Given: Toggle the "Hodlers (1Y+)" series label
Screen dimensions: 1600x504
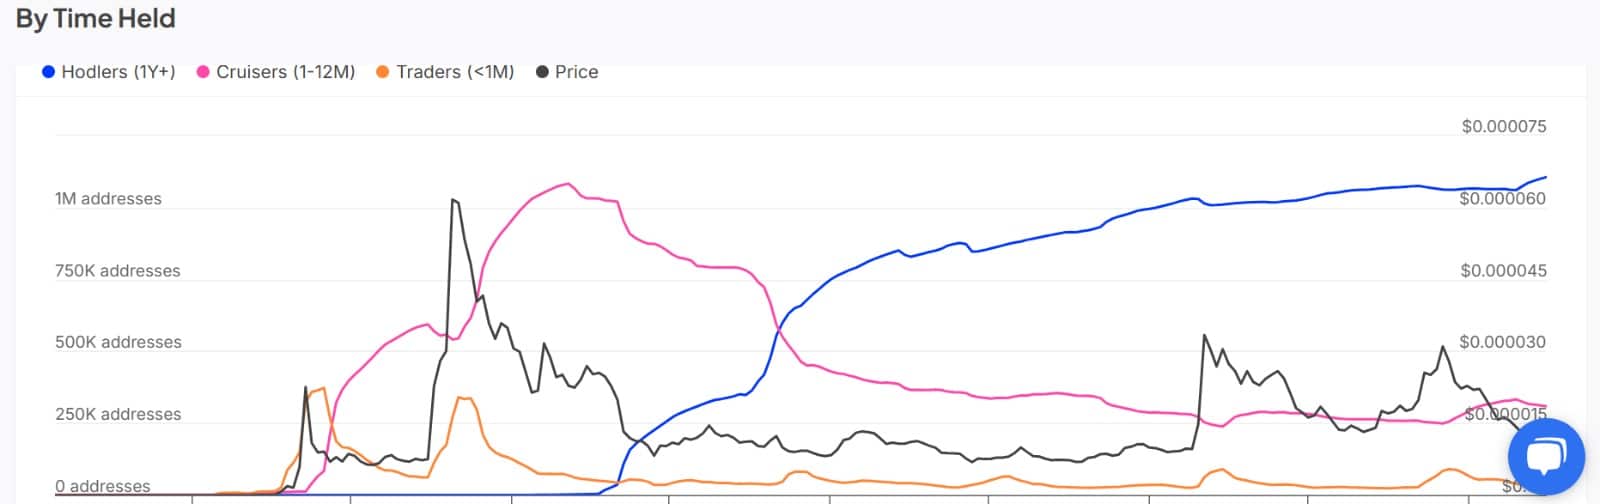Looking at the screenshot, I should (x=118, y=72).
